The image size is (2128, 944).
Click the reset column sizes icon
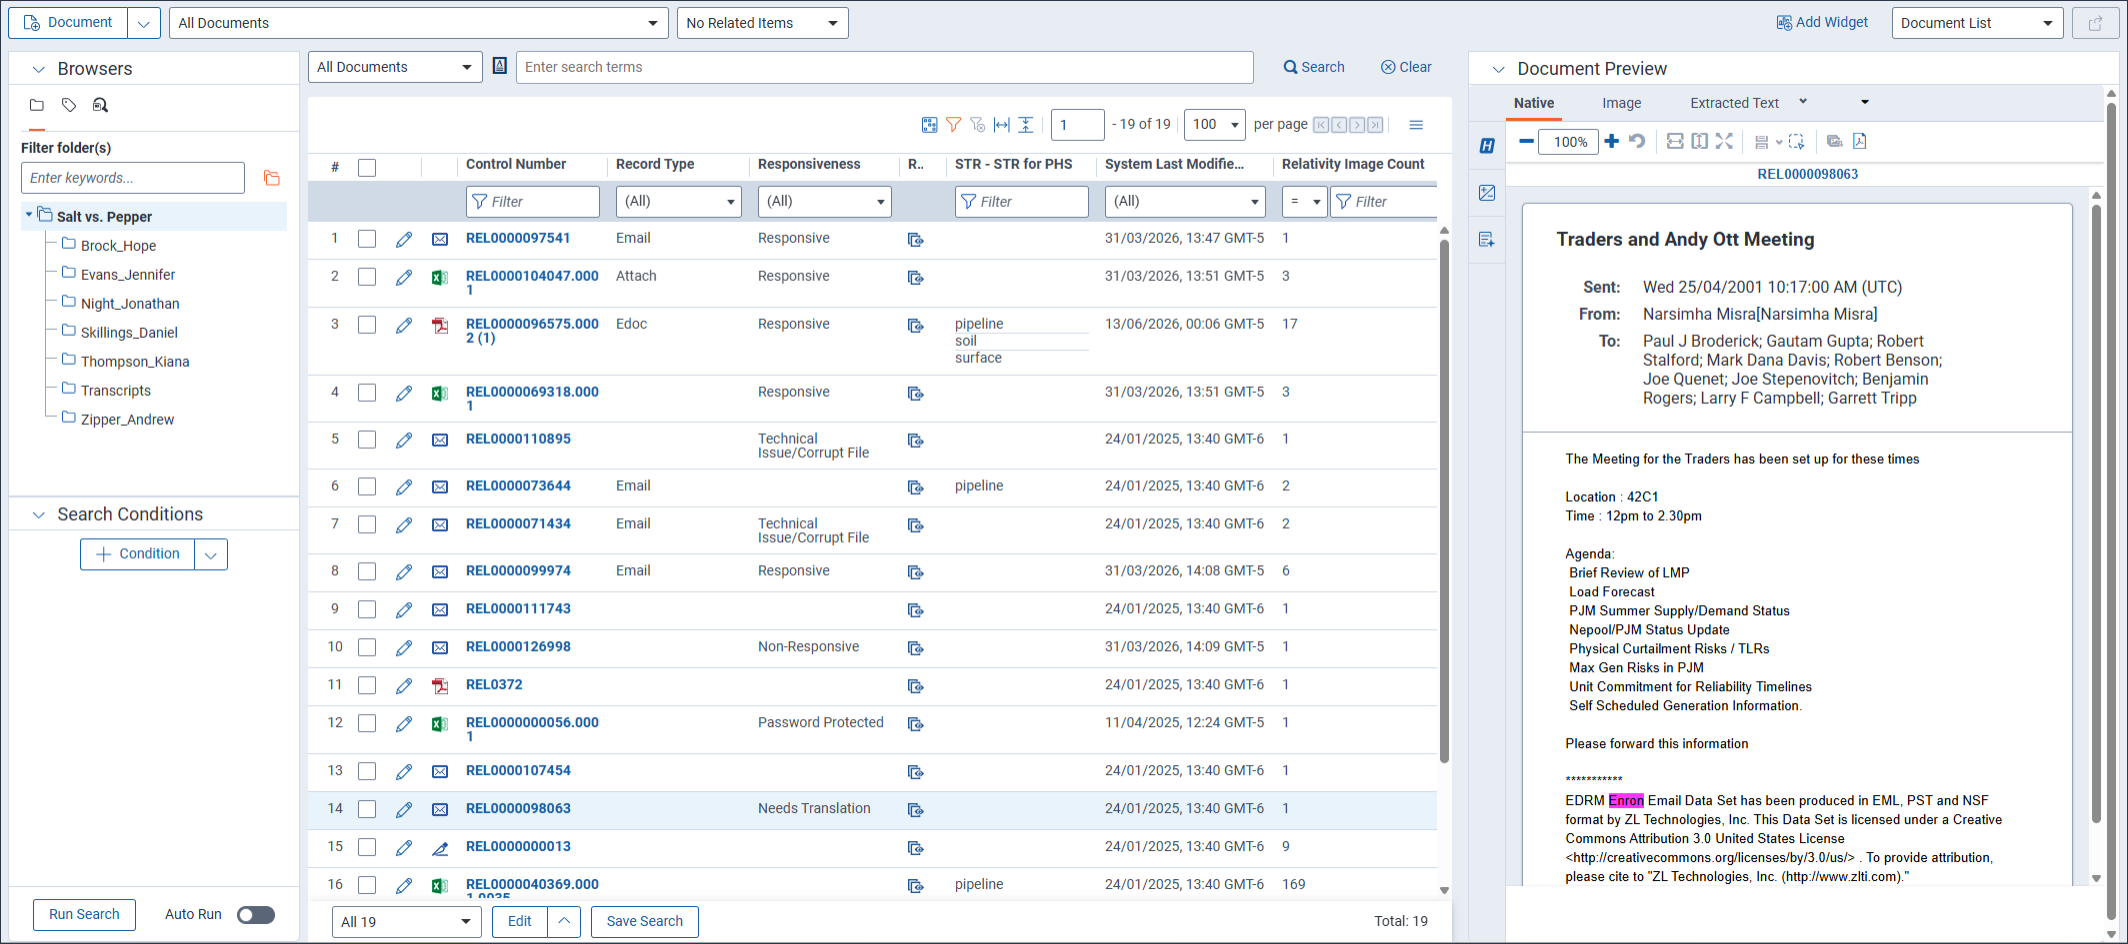point(1002,125)
